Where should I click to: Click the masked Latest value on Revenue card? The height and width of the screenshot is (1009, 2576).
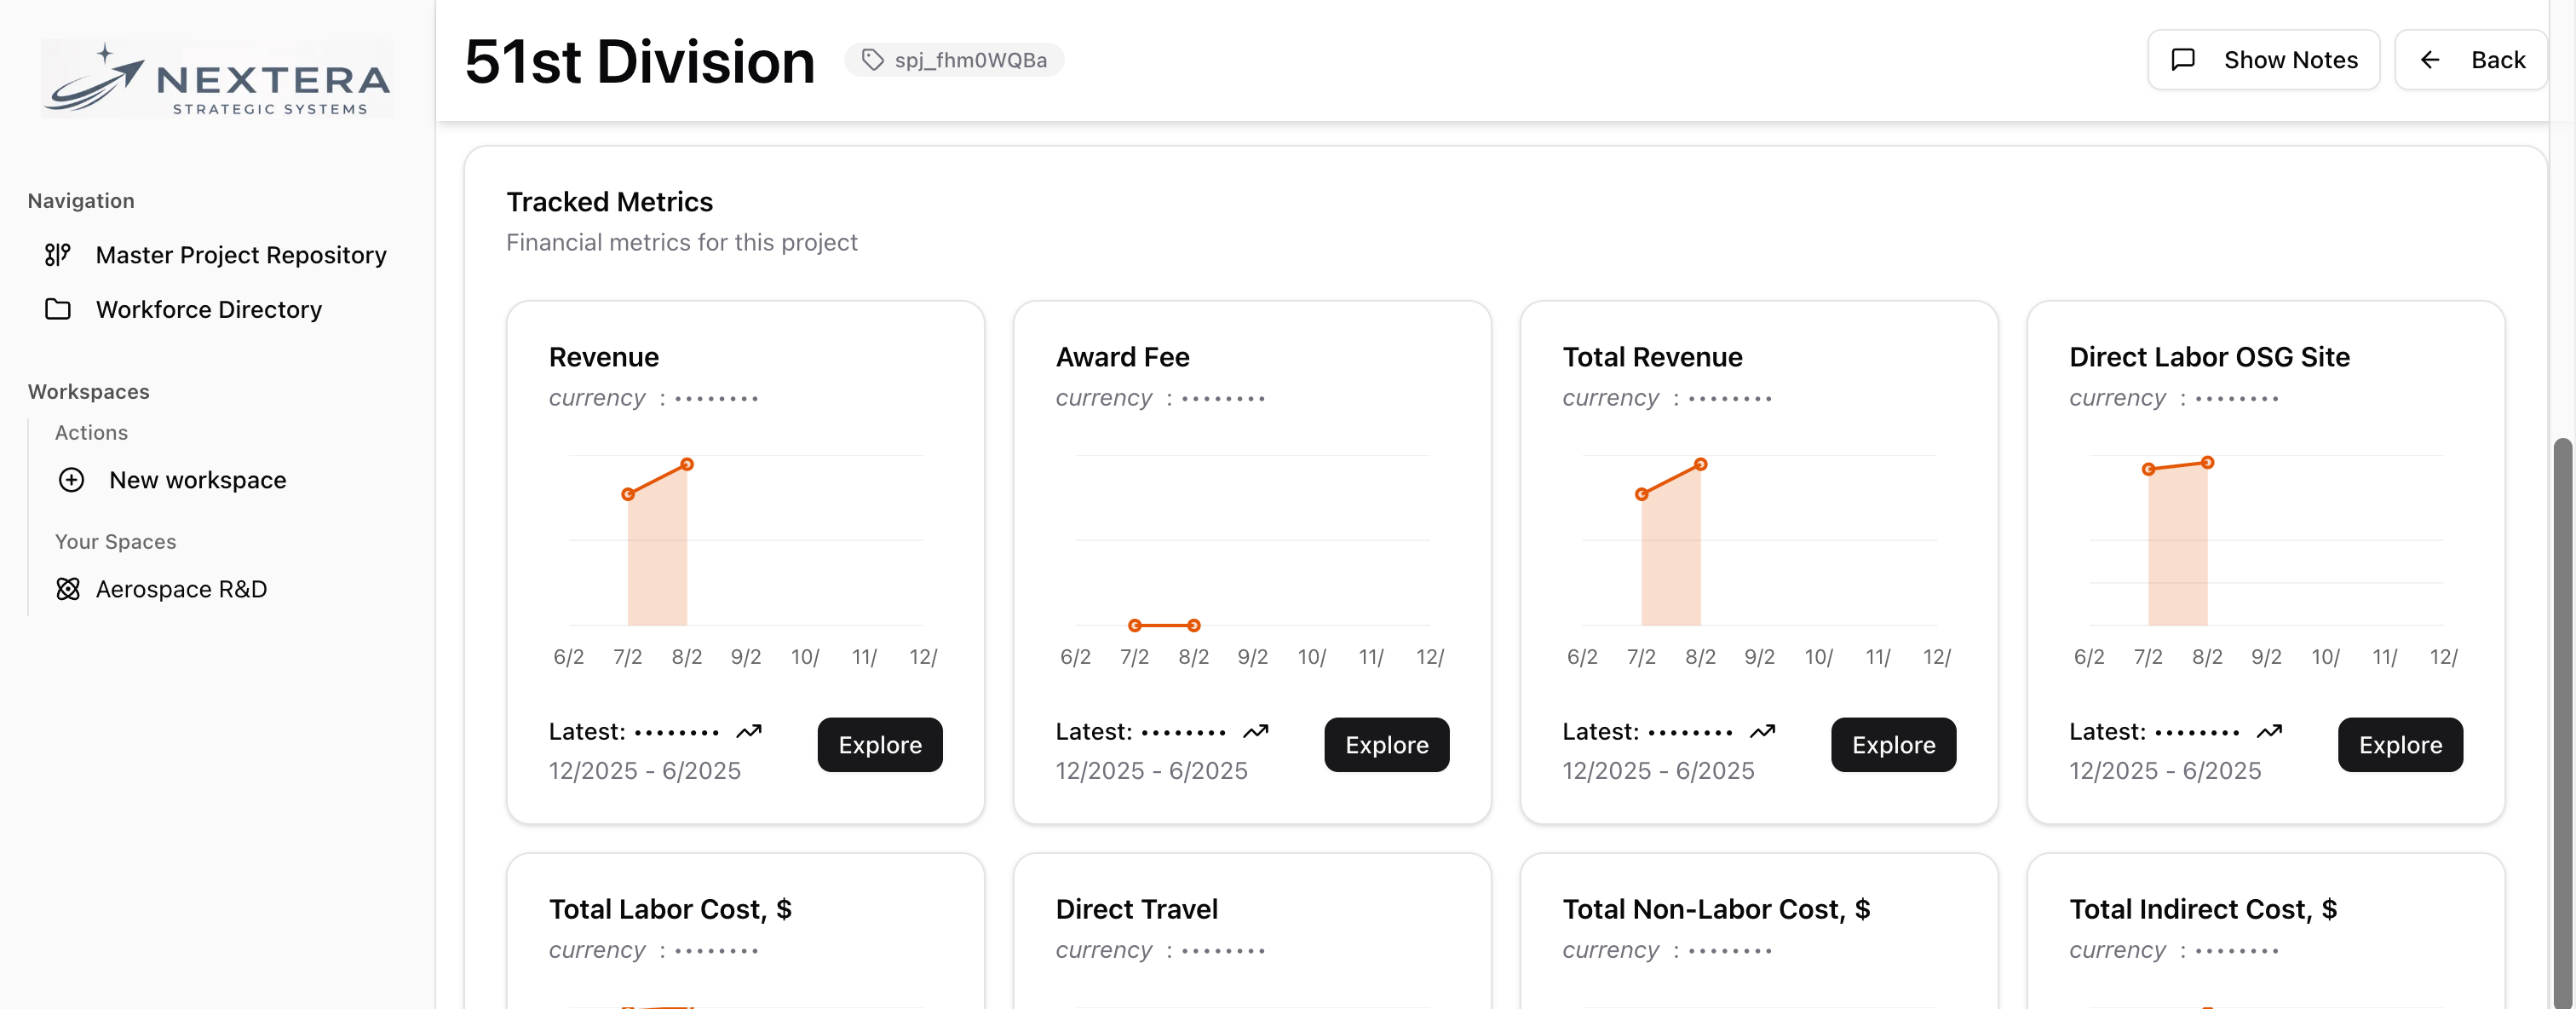tap(677, 733)
